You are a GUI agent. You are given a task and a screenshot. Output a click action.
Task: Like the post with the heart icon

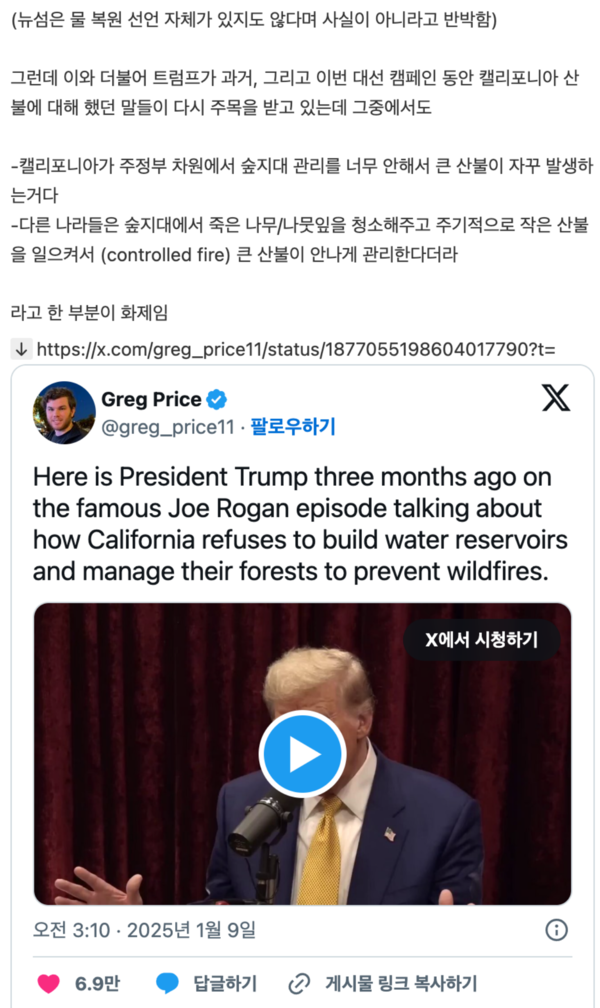48,983
